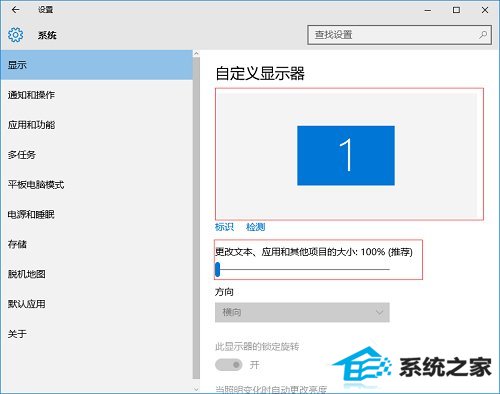The image size is (500, 394).
Task: Toggle the rotation lock switch
Action: tap(228, 365)
